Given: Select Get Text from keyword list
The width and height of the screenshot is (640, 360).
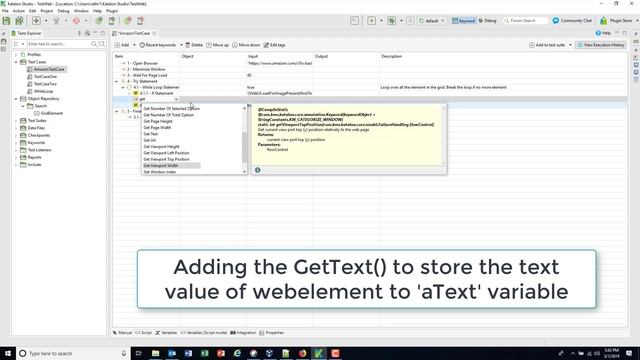Looking at the screenshot, I should tap(151, 134).
